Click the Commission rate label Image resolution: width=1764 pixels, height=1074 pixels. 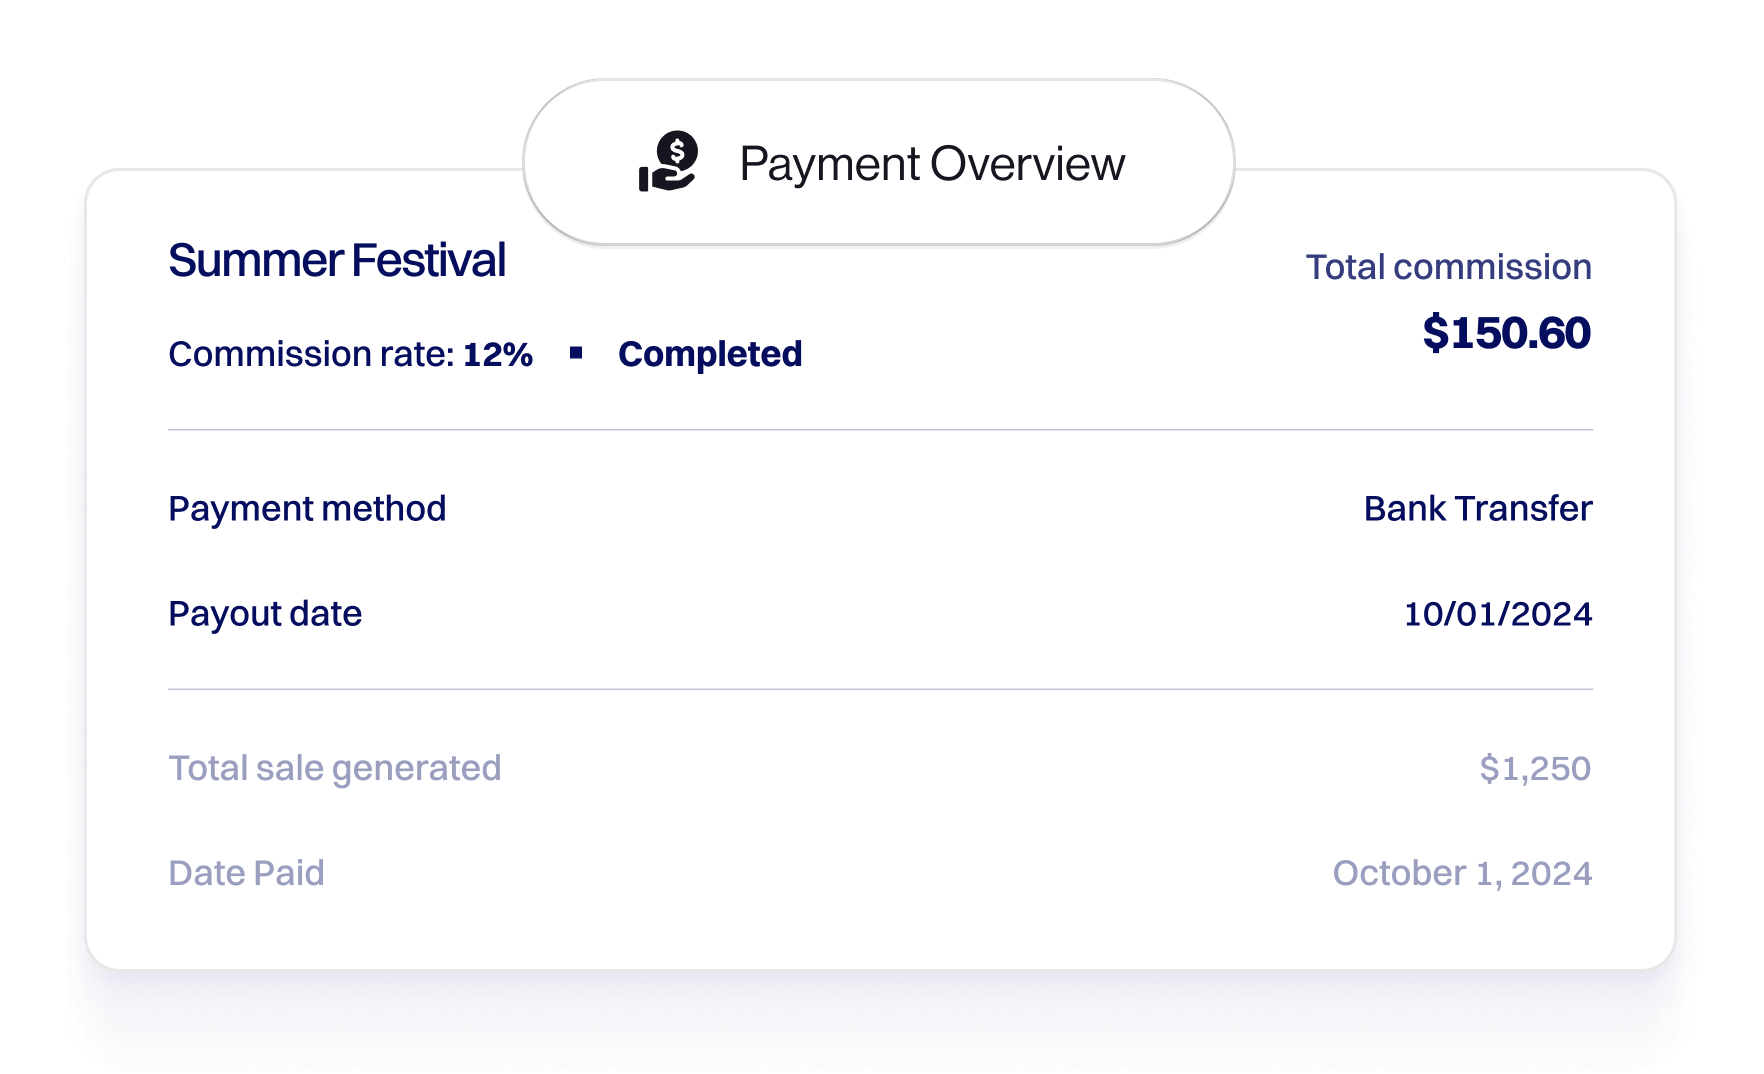click(x=311, y=354)
